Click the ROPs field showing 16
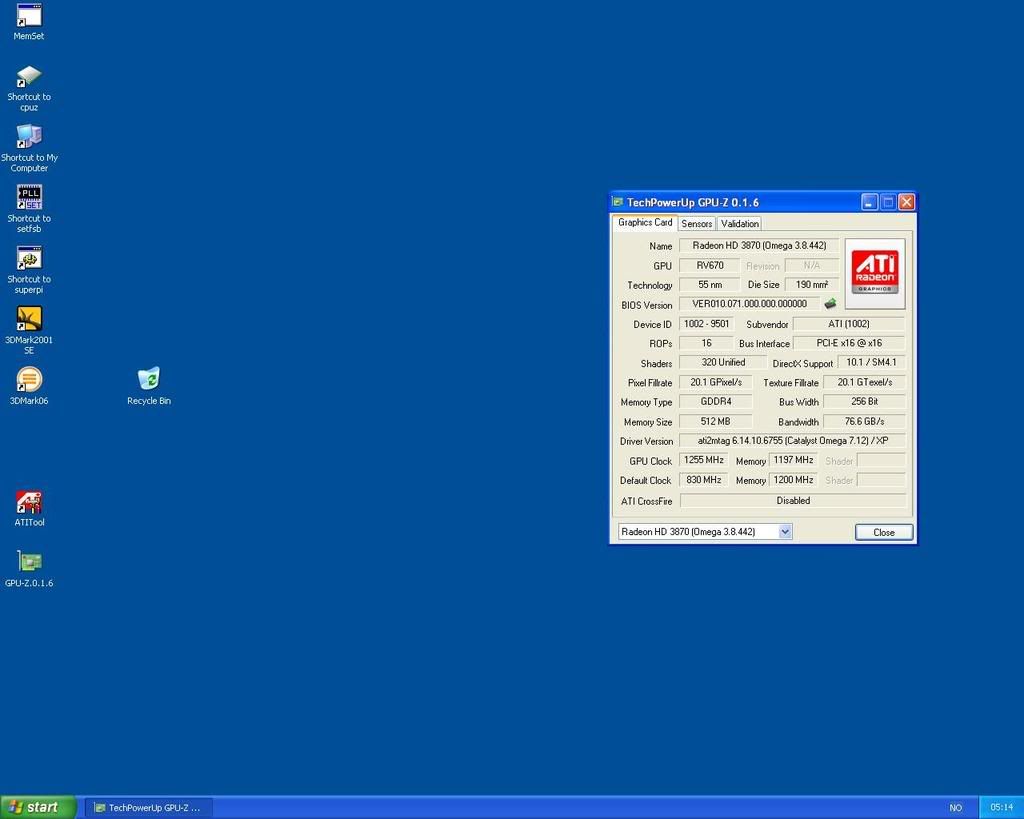 707,343
